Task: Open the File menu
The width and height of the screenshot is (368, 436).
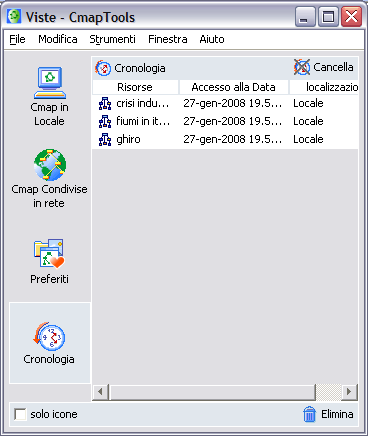Action: click(17, 39)
